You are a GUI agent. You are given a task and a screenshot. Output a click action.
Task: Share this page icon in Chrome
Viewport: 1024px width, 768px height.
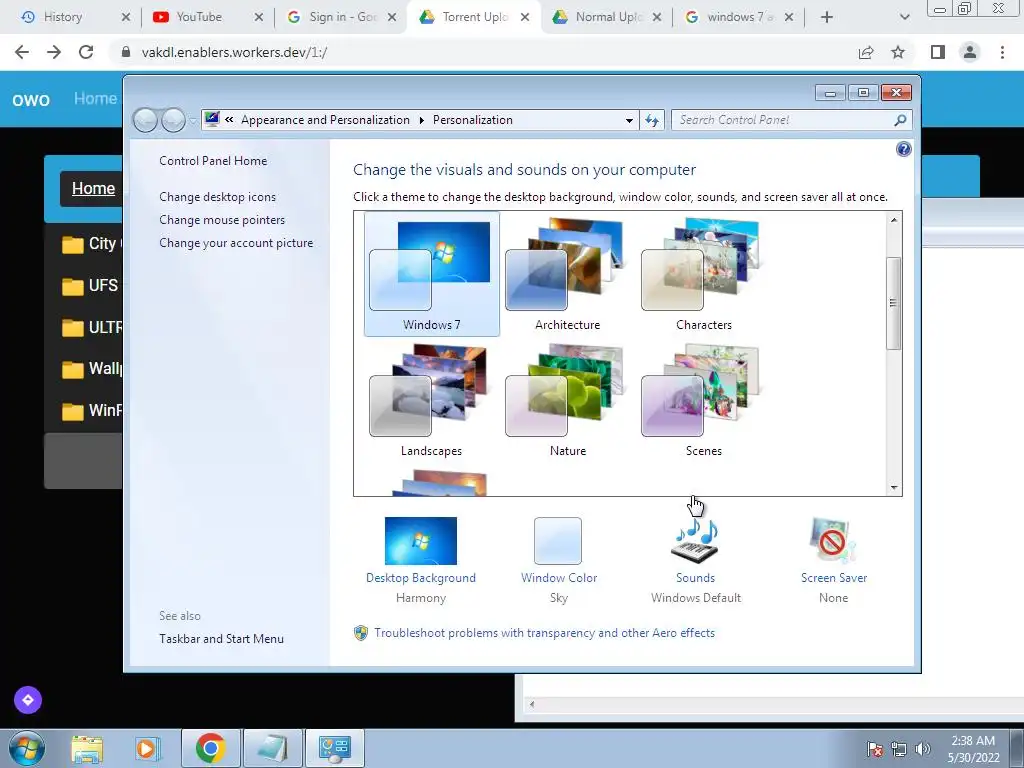tap(866, 52)
